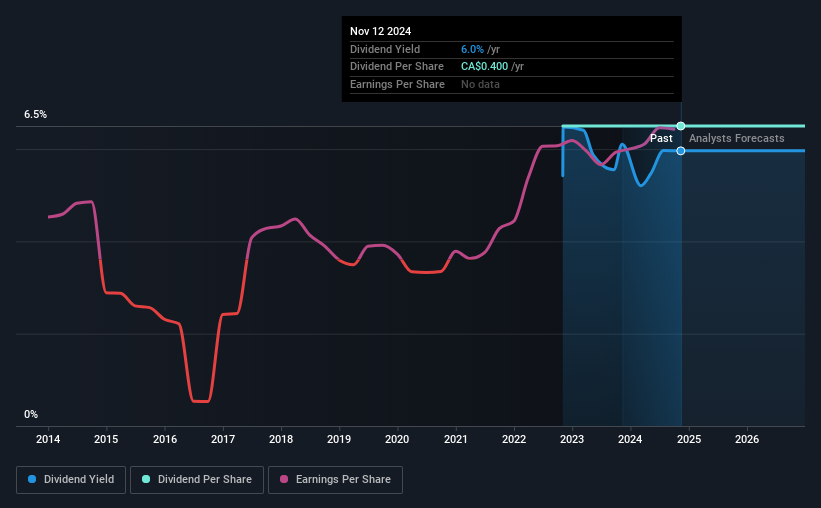Click the Nov 12 2024 tooltip date
Viewport: 821px width, 508px height.
click(381, 31)
